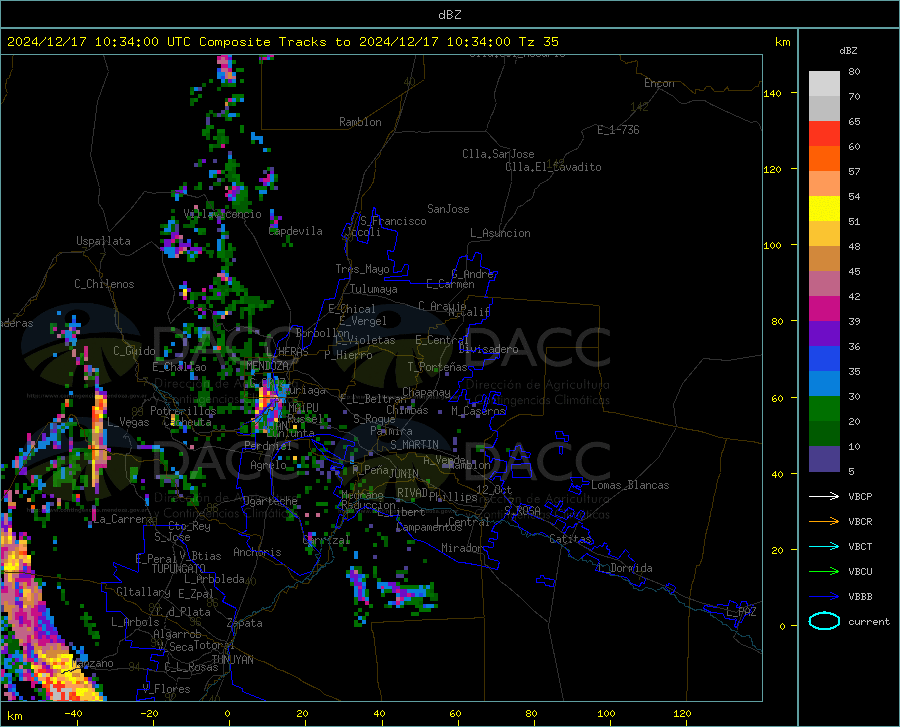Click the Composite Tracks timestamp header text
The image size is (900, 727).
283,42
